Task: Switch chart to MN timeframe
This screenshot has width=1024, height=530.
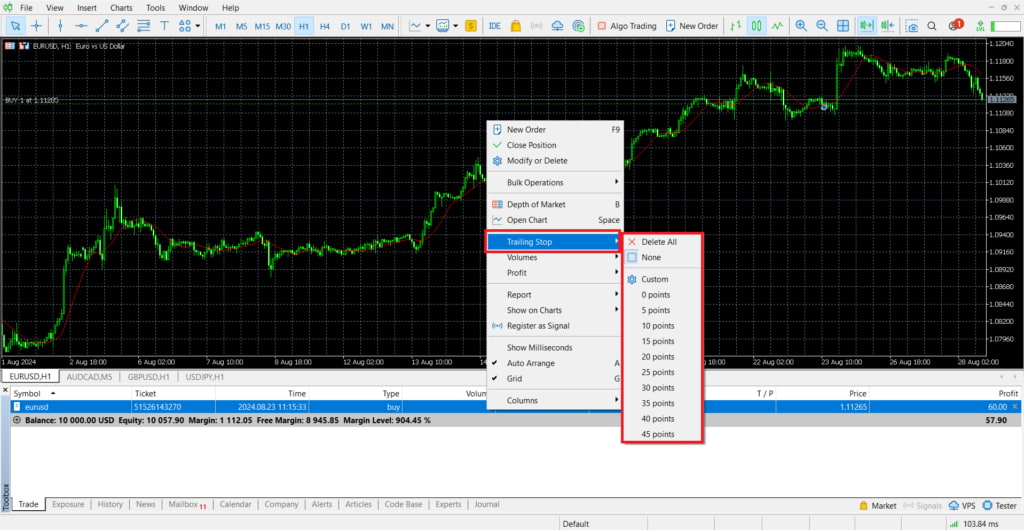Action: pos(387,26)
